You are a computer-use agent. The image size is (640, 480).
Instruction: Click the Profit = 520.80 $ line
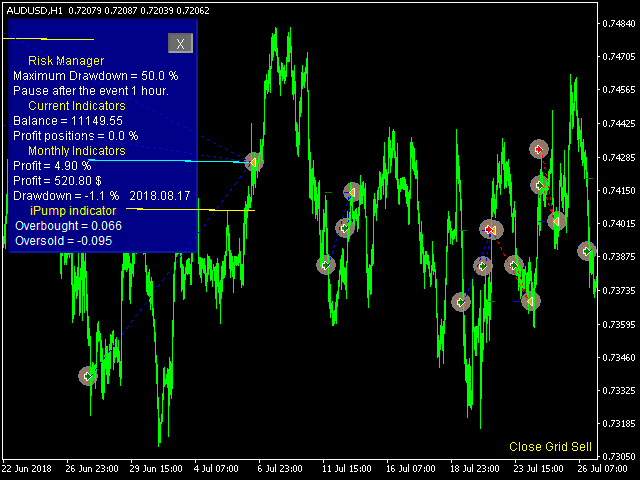coord(57,181)
